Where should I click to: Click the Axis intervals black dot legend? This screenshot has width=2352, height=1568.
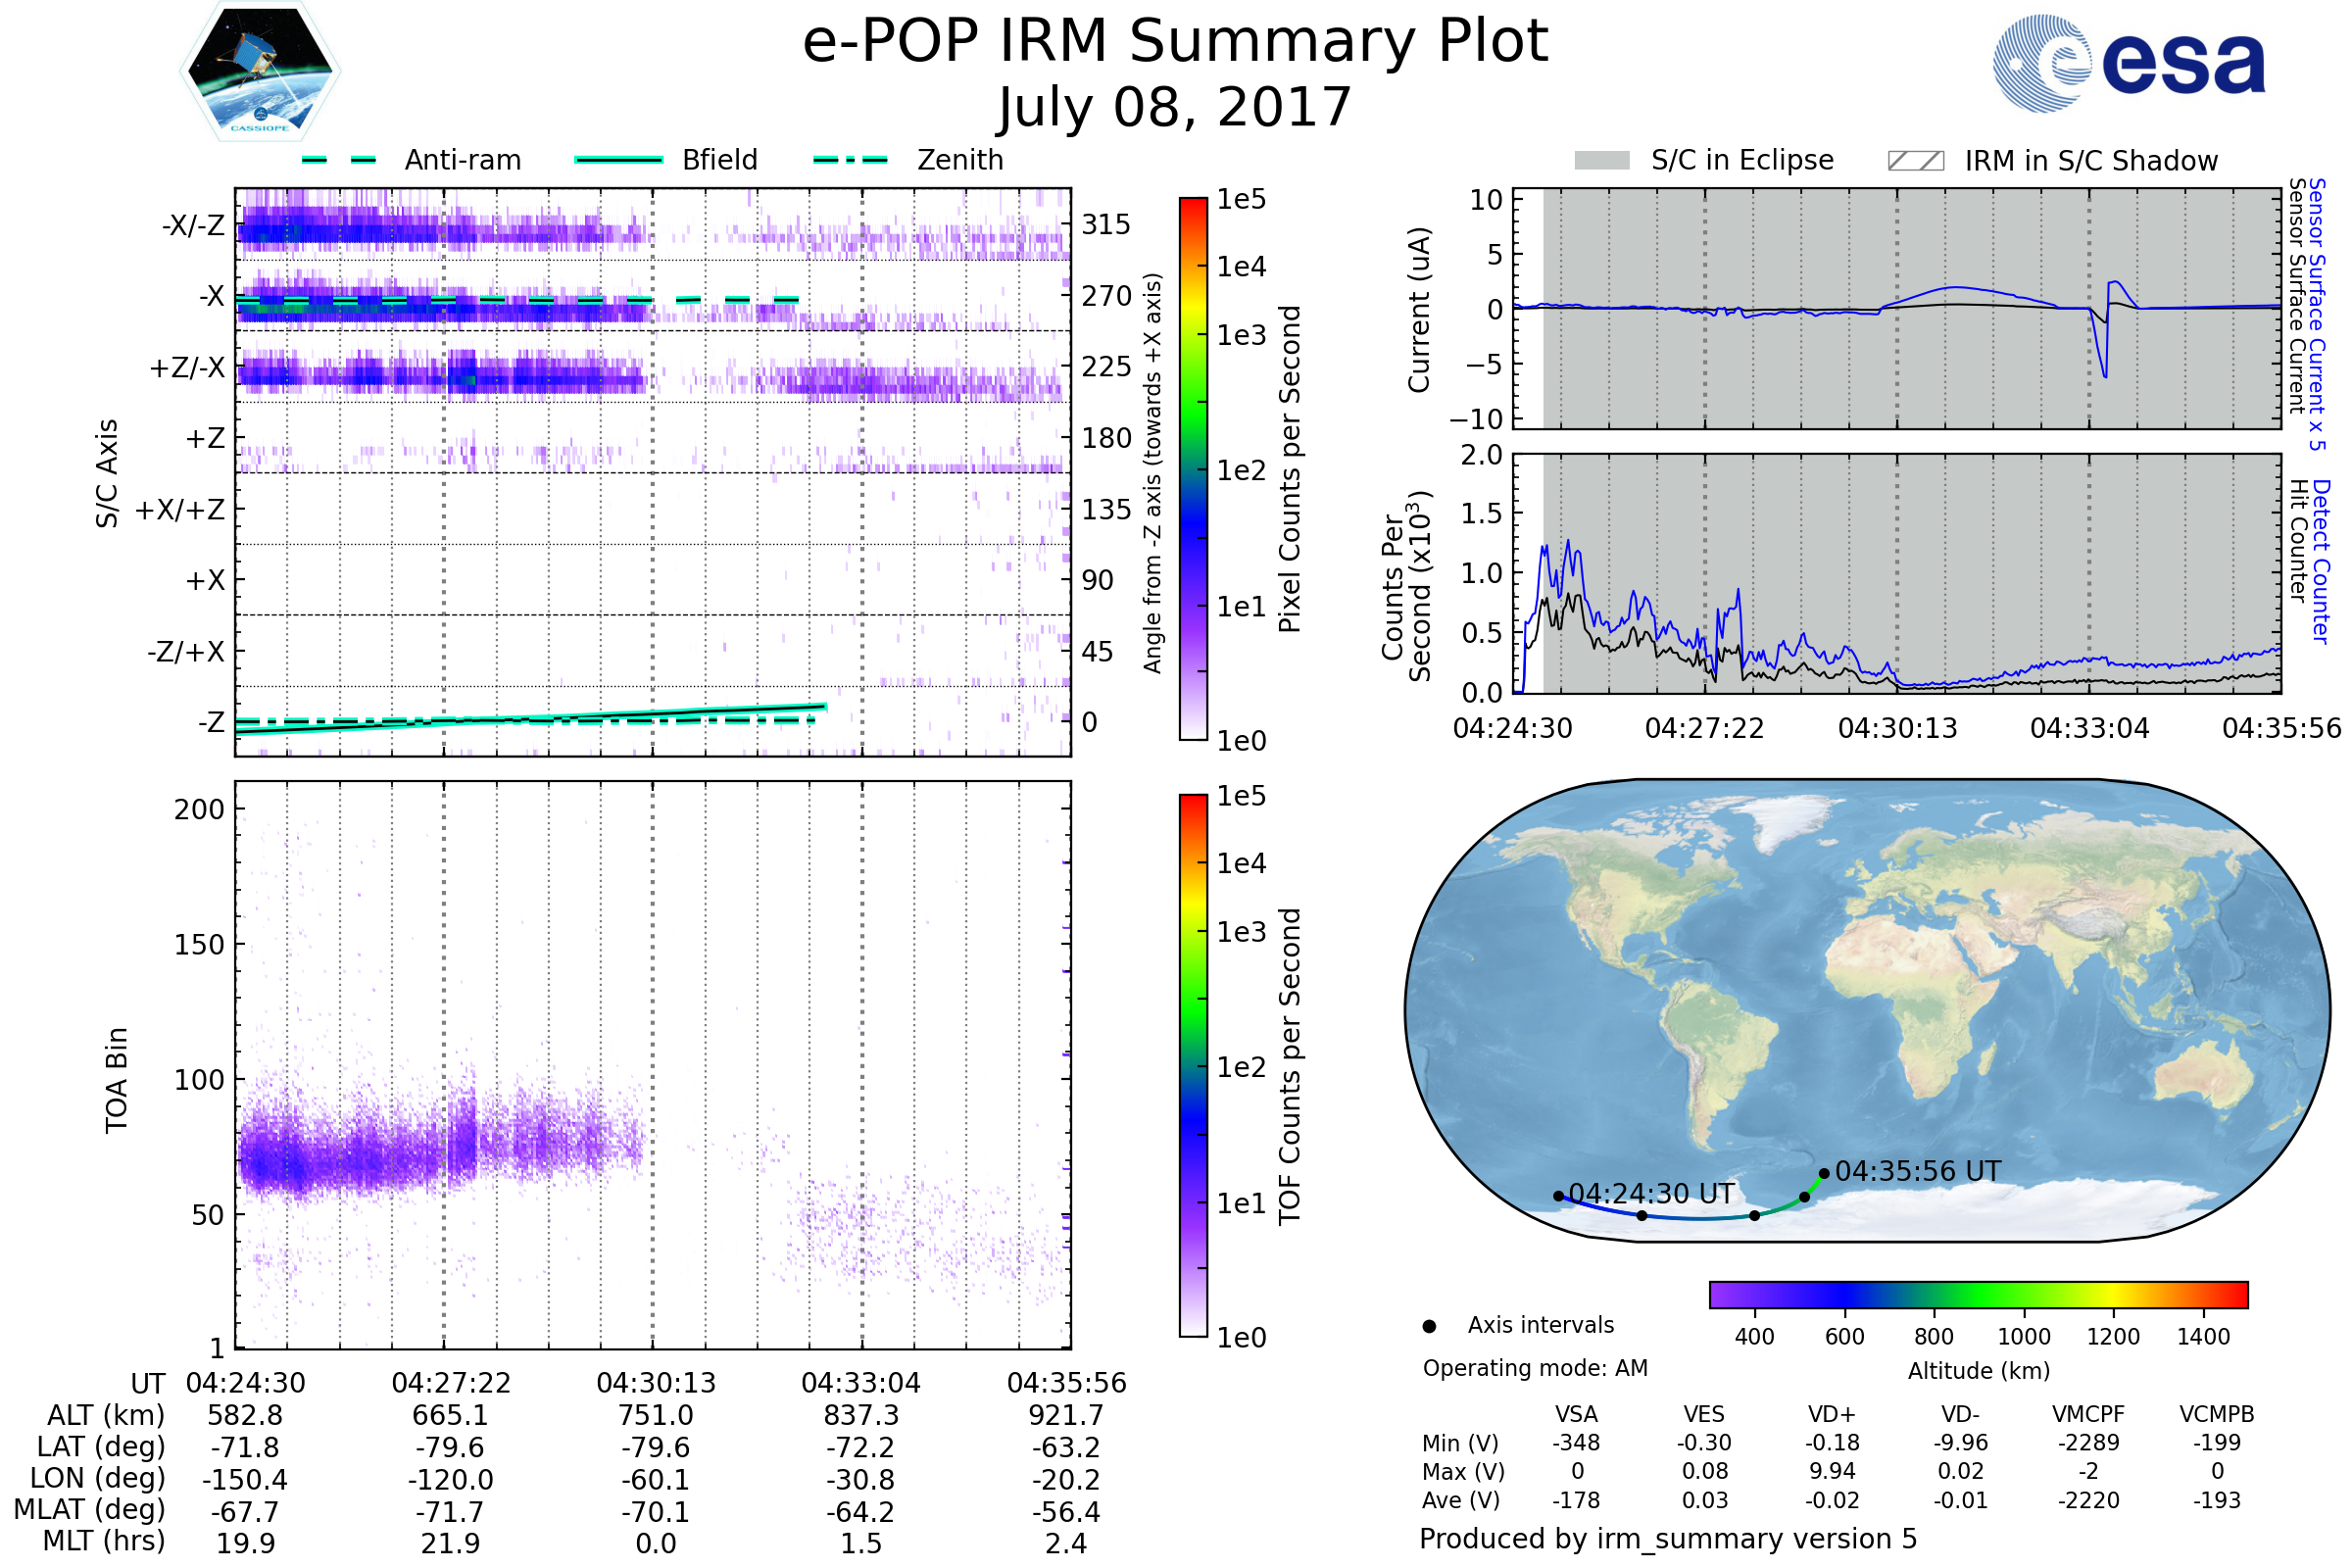point(1429,1326)
